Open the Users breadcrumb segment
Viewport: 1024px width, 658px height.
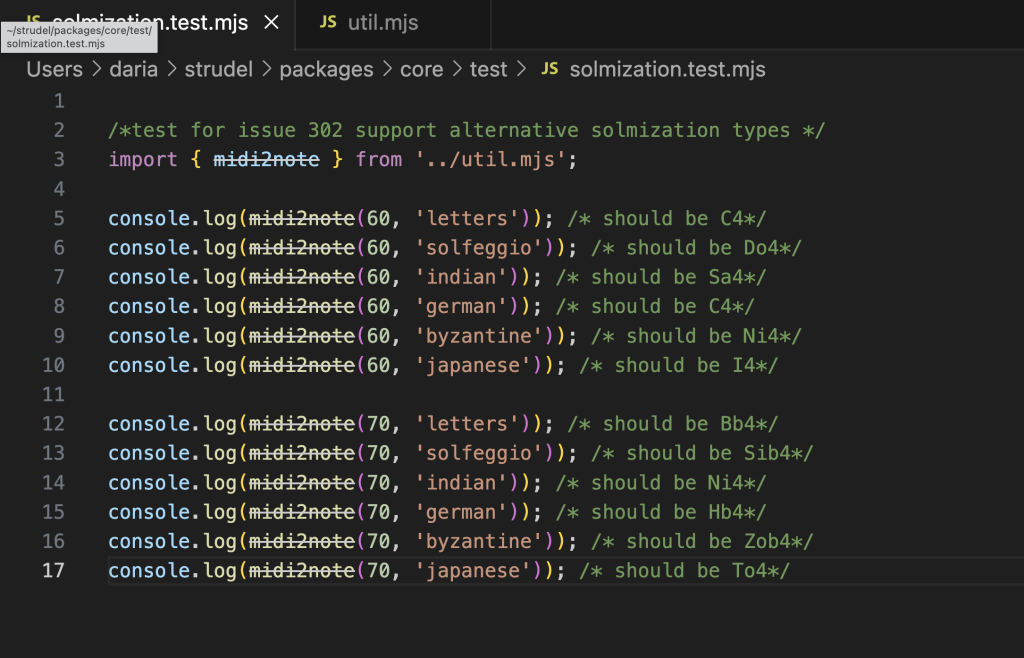55,69
